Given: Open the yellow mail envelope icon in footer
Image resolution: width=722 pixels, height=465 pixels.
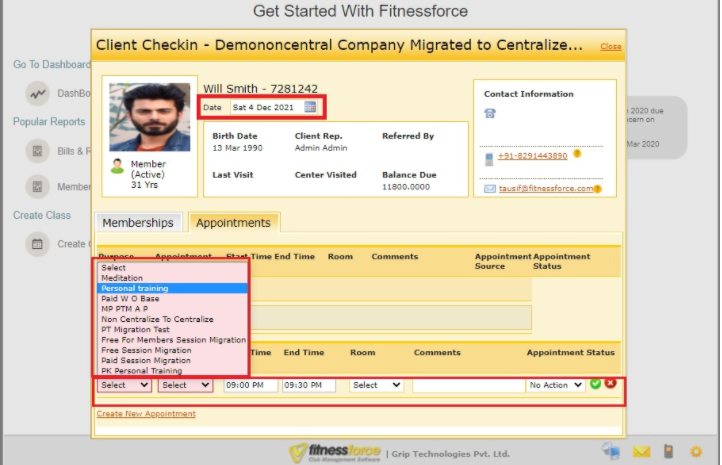Looking at the screenshot, I should tap(641, 452).
